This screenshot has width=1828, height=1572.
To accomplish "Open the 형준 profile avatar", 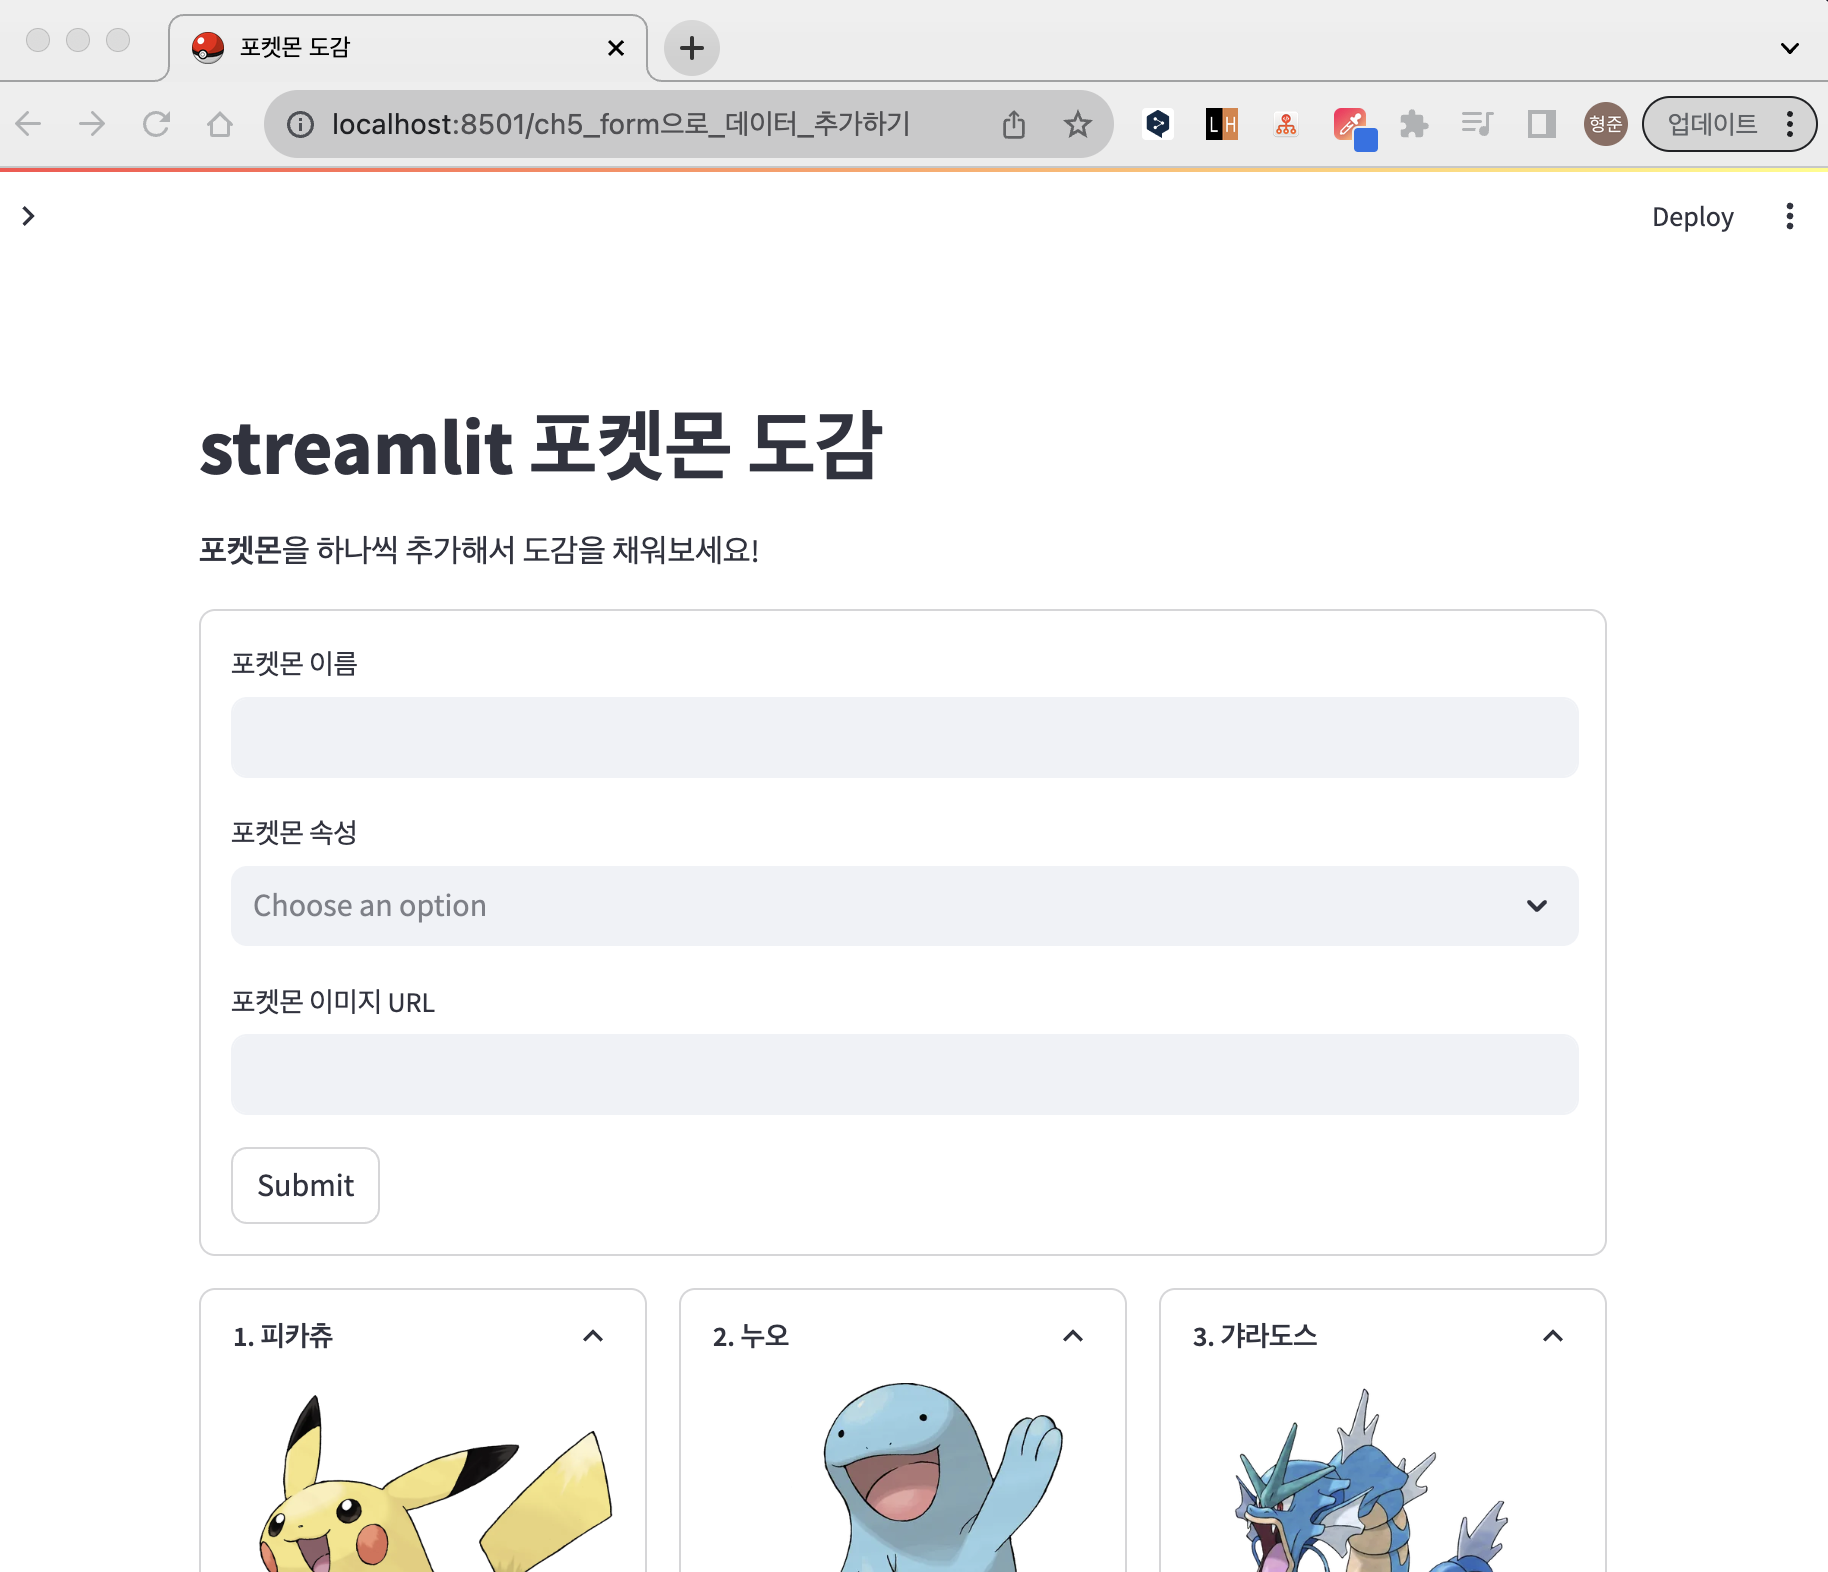I will (1606, 124).
